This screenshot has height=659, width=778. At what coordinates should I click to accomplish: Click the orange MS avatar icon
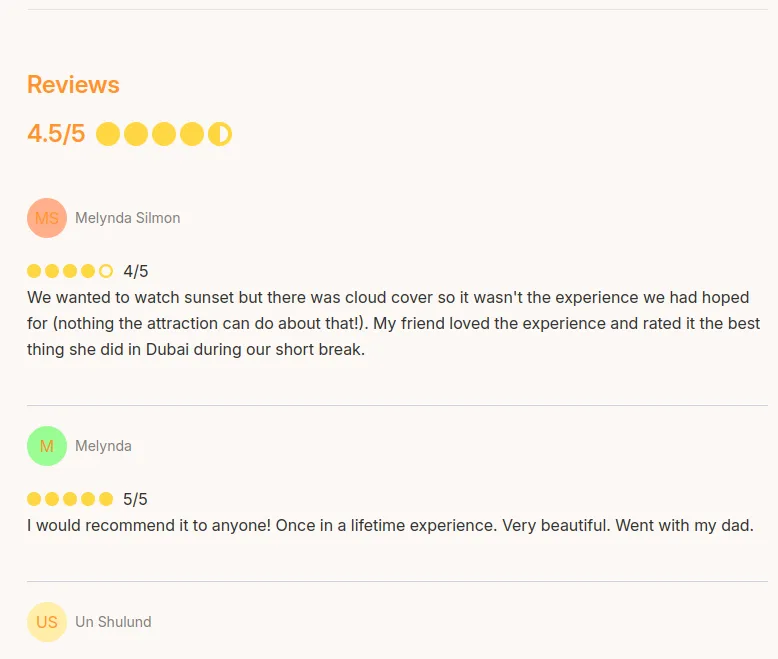[x=47, y=218]
